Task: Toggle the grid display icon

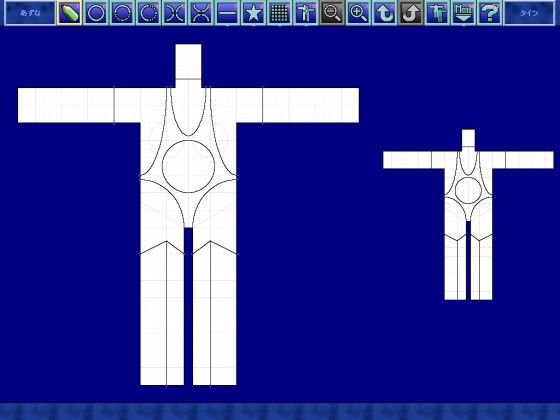Action: [280, 13]
